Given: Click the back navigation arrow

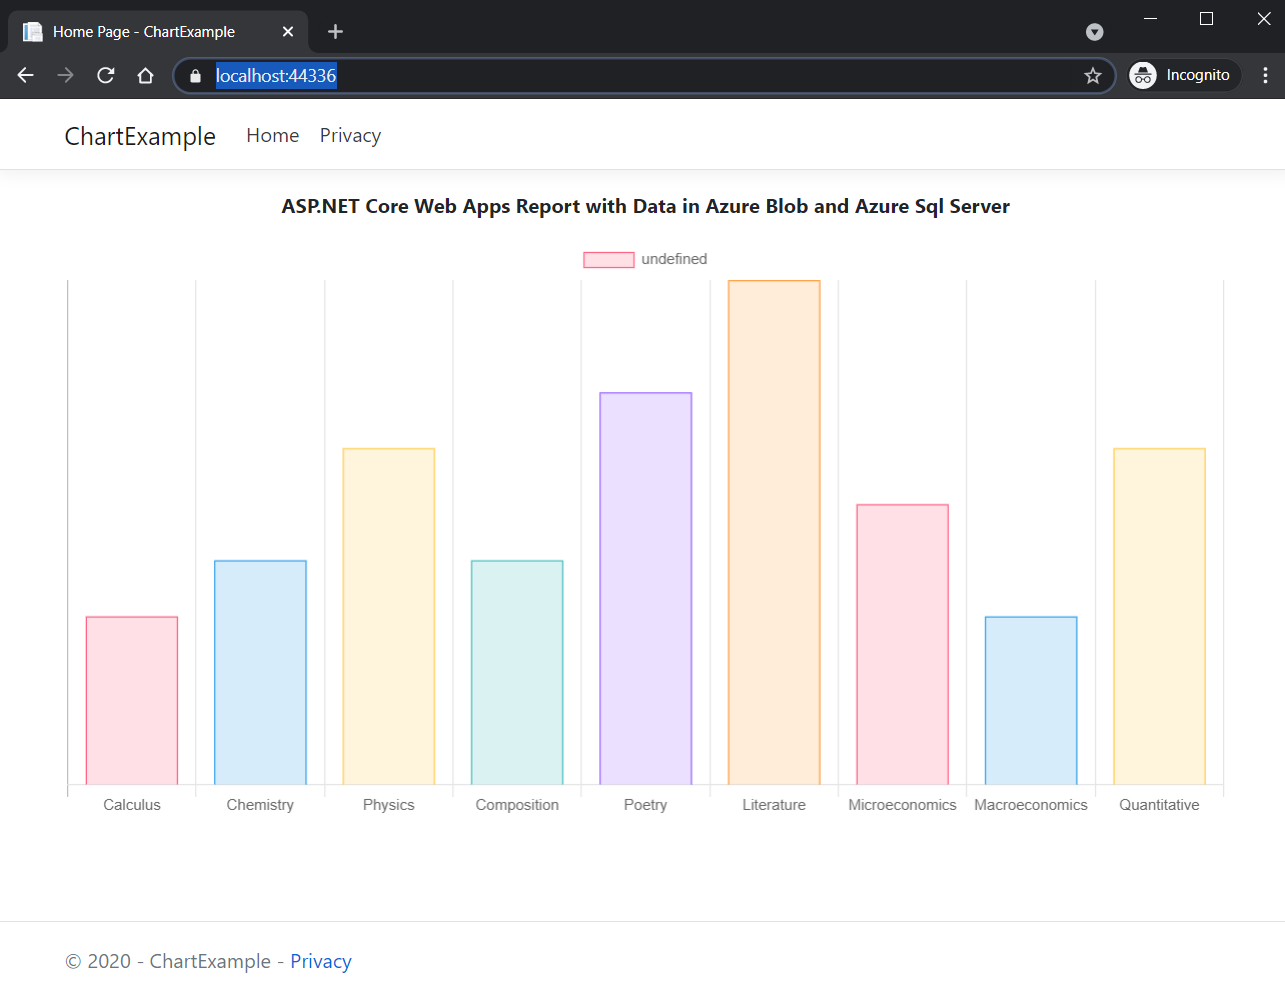Looking at the screenshot, I should click(24, 75).
